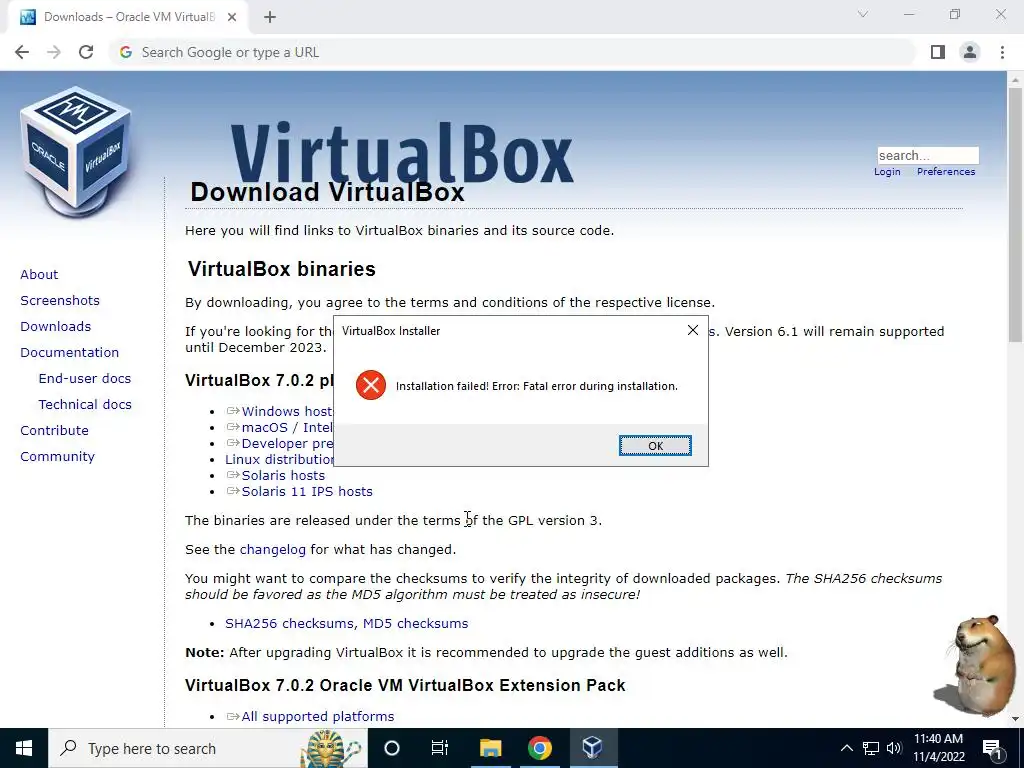1024x768 pixels.
Task: Open the browser profile avatar menu
Action: coord(970,52)
